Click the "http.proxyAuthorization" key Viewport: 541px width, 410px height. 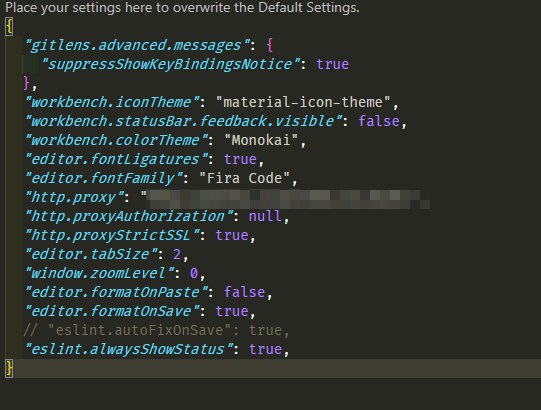(x=129, y=216)
